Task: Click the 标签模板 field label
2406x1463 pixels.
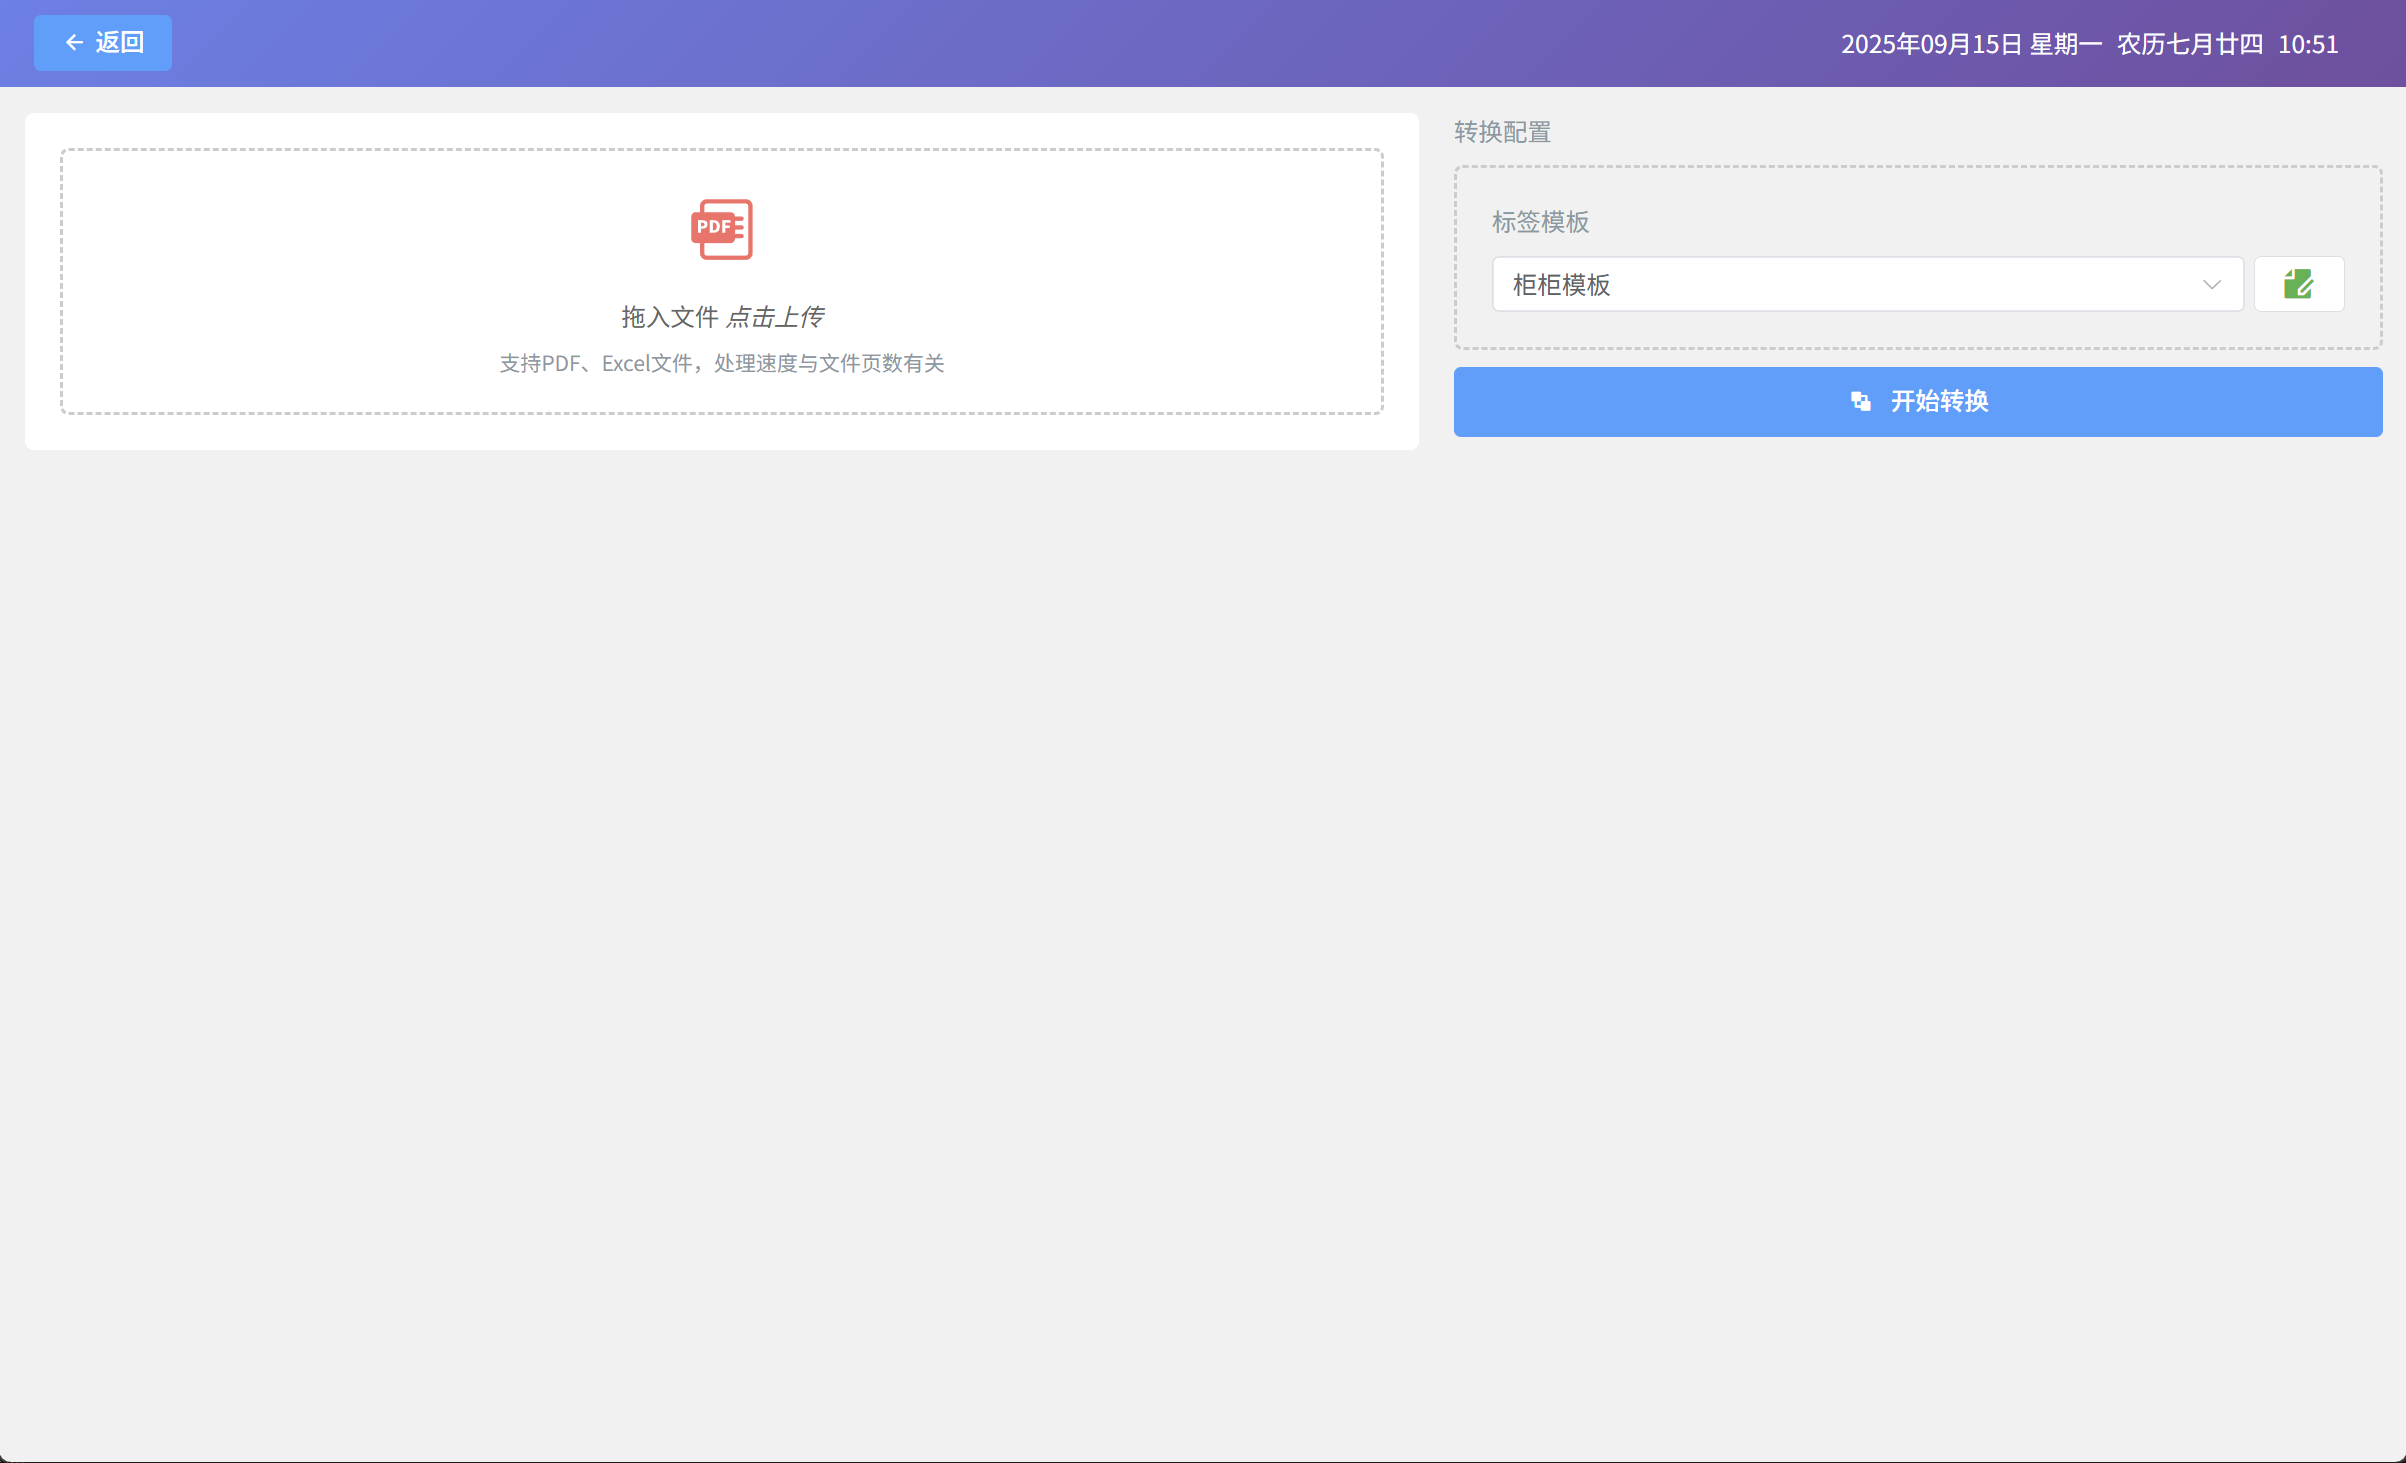Action: click(x=1540, y=222)
